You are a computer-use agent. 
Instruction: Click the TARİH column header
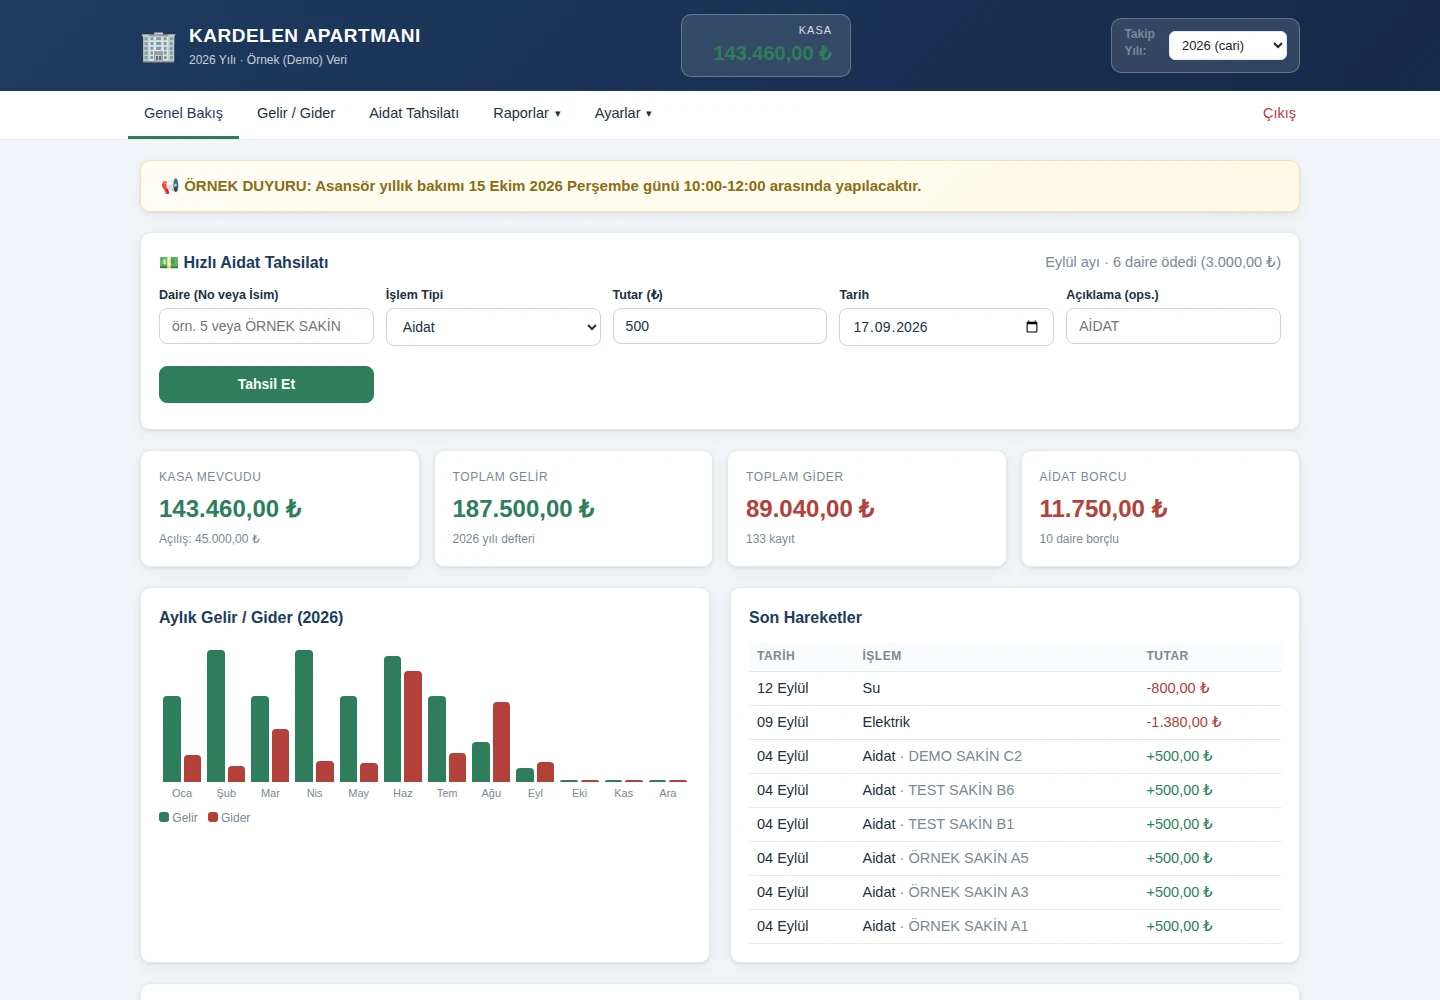(x=776, y=656)
